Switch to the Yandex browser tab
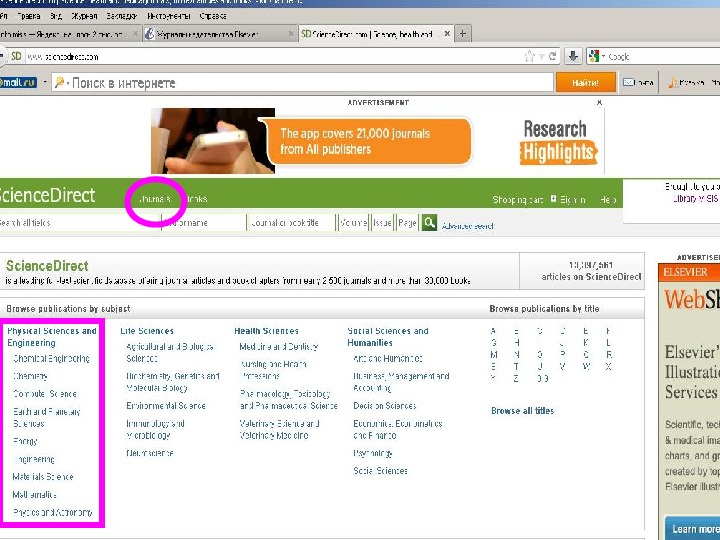 point(69,34)
